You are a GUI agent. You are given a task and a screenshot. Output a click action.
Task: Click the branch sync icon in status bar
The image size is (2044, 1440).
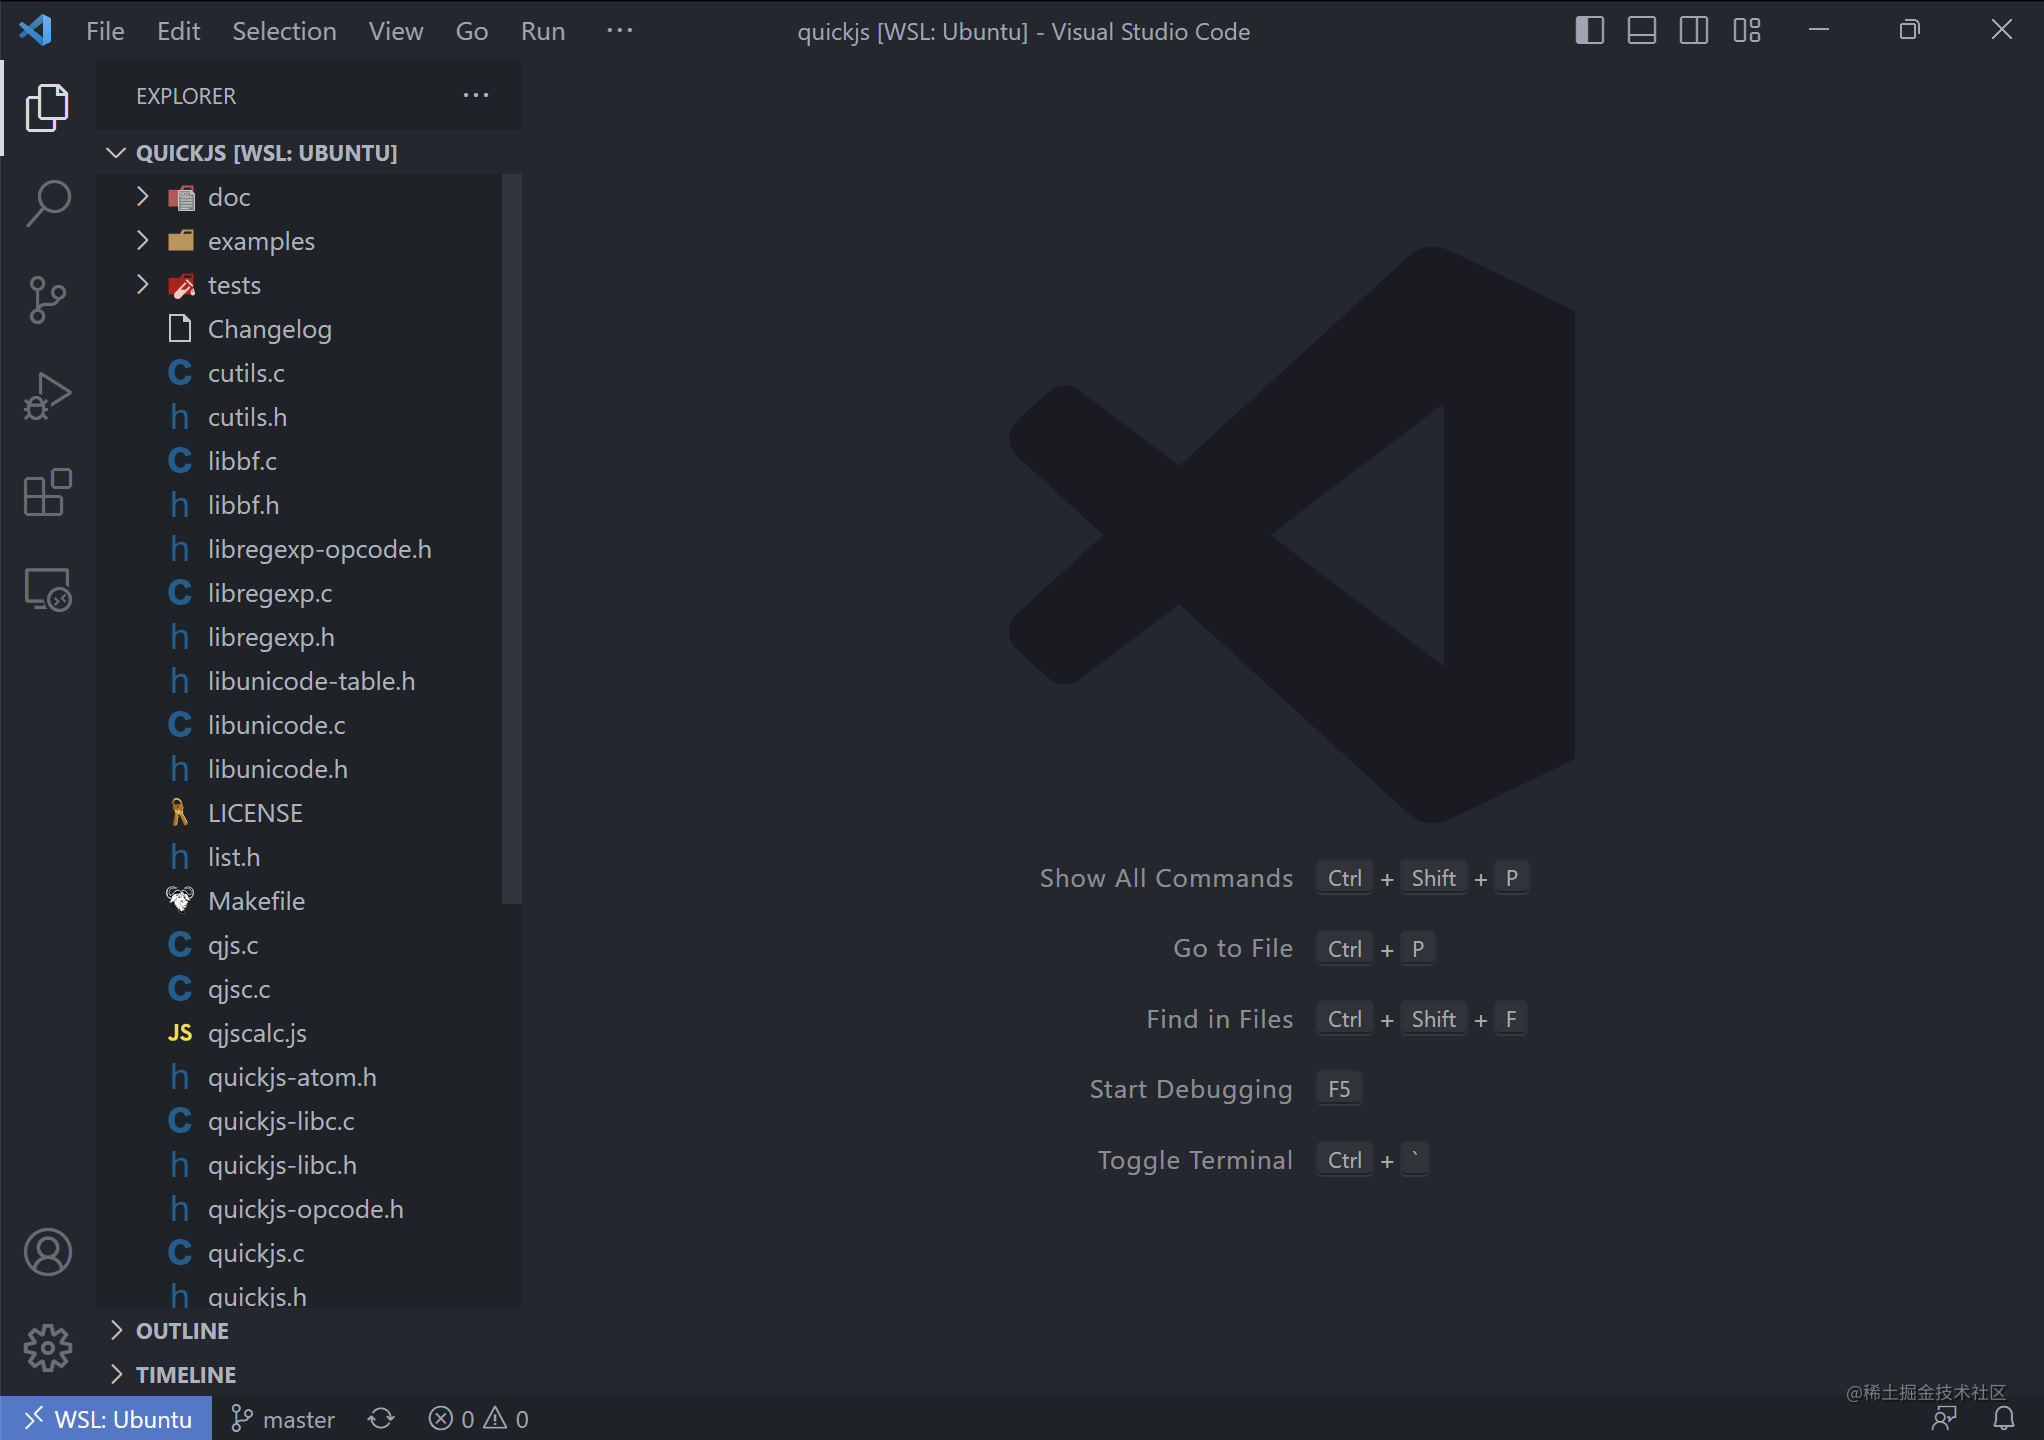click(x=380, y=1418)
